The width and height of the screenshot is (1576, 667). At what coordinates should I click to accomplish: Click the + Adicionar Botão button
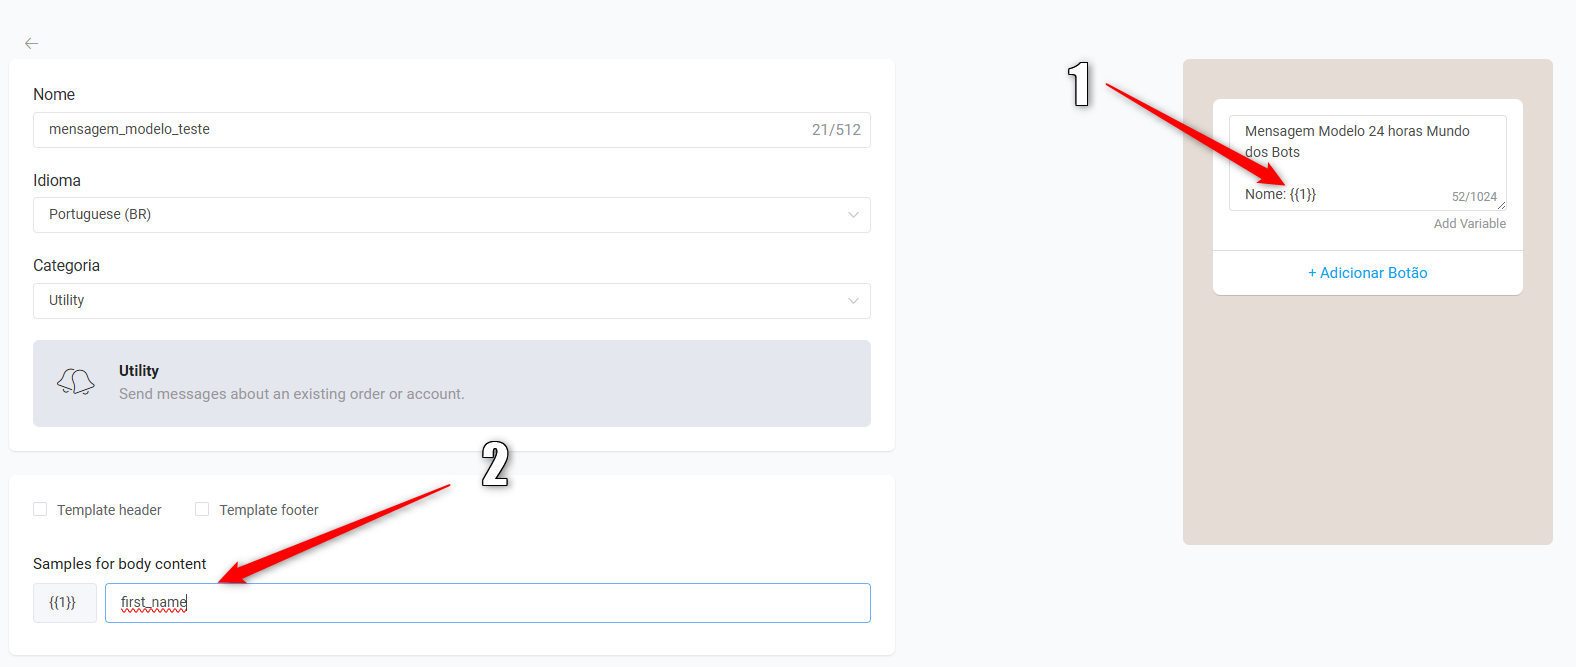pos(1368,273)
